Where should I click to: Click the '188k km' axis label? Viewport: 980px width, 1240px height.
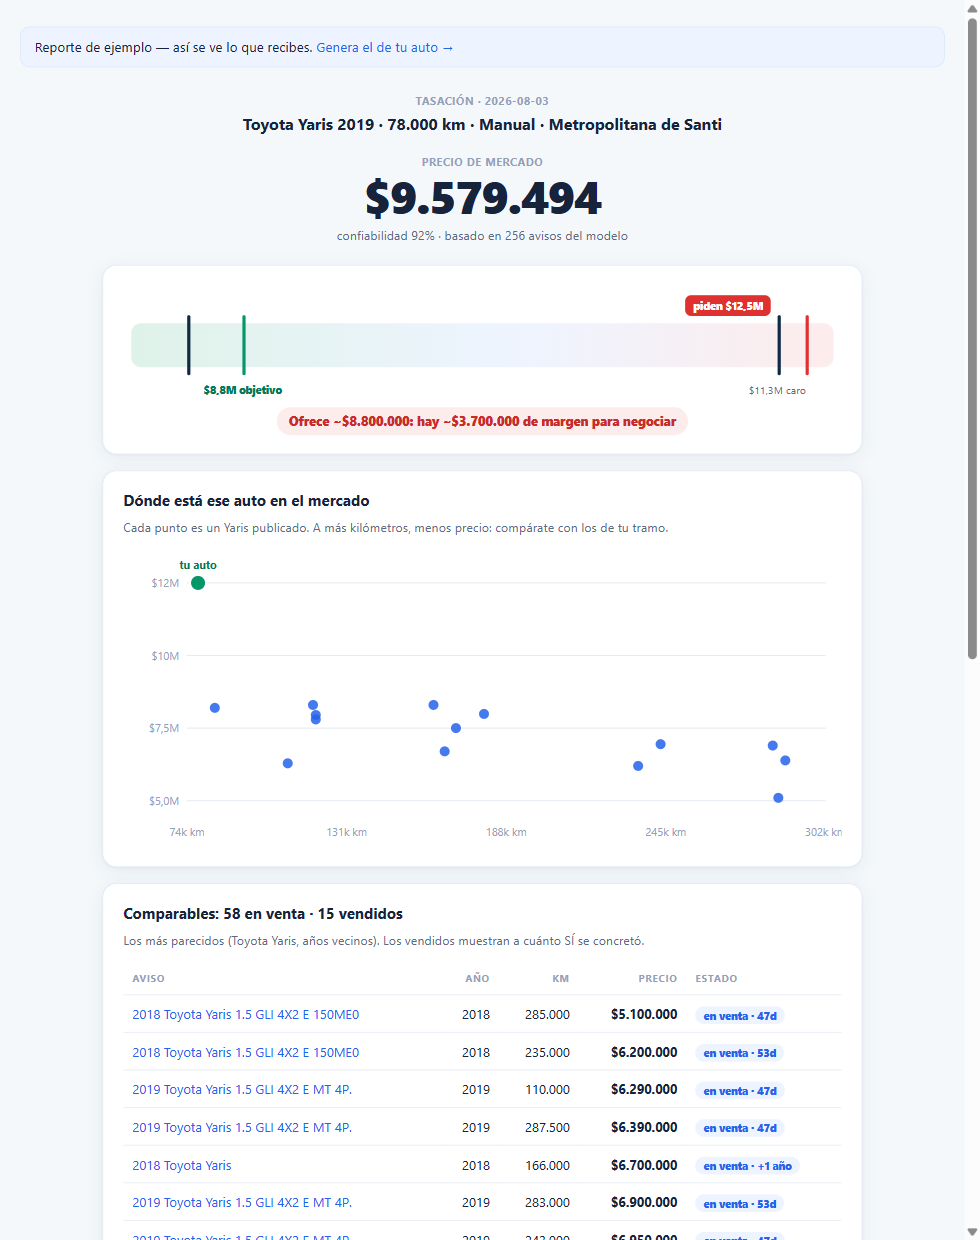[x=506, y=832]
